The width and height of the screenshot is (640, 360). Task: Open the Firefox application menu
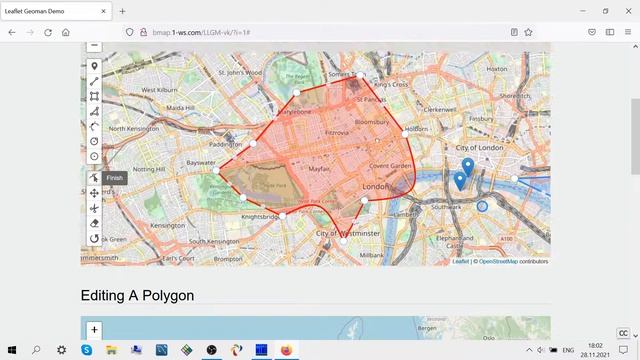pos(628,32)
